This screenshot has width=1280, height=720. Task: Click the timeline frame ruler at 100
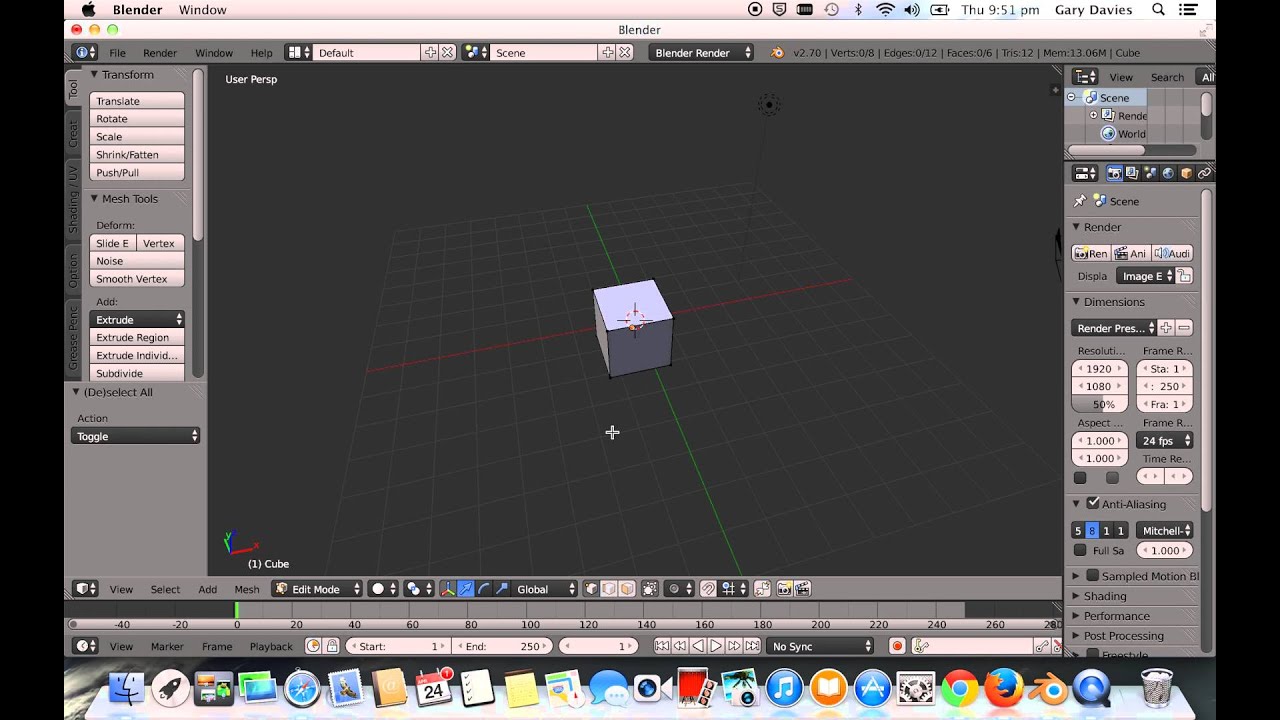click(530, 624)
